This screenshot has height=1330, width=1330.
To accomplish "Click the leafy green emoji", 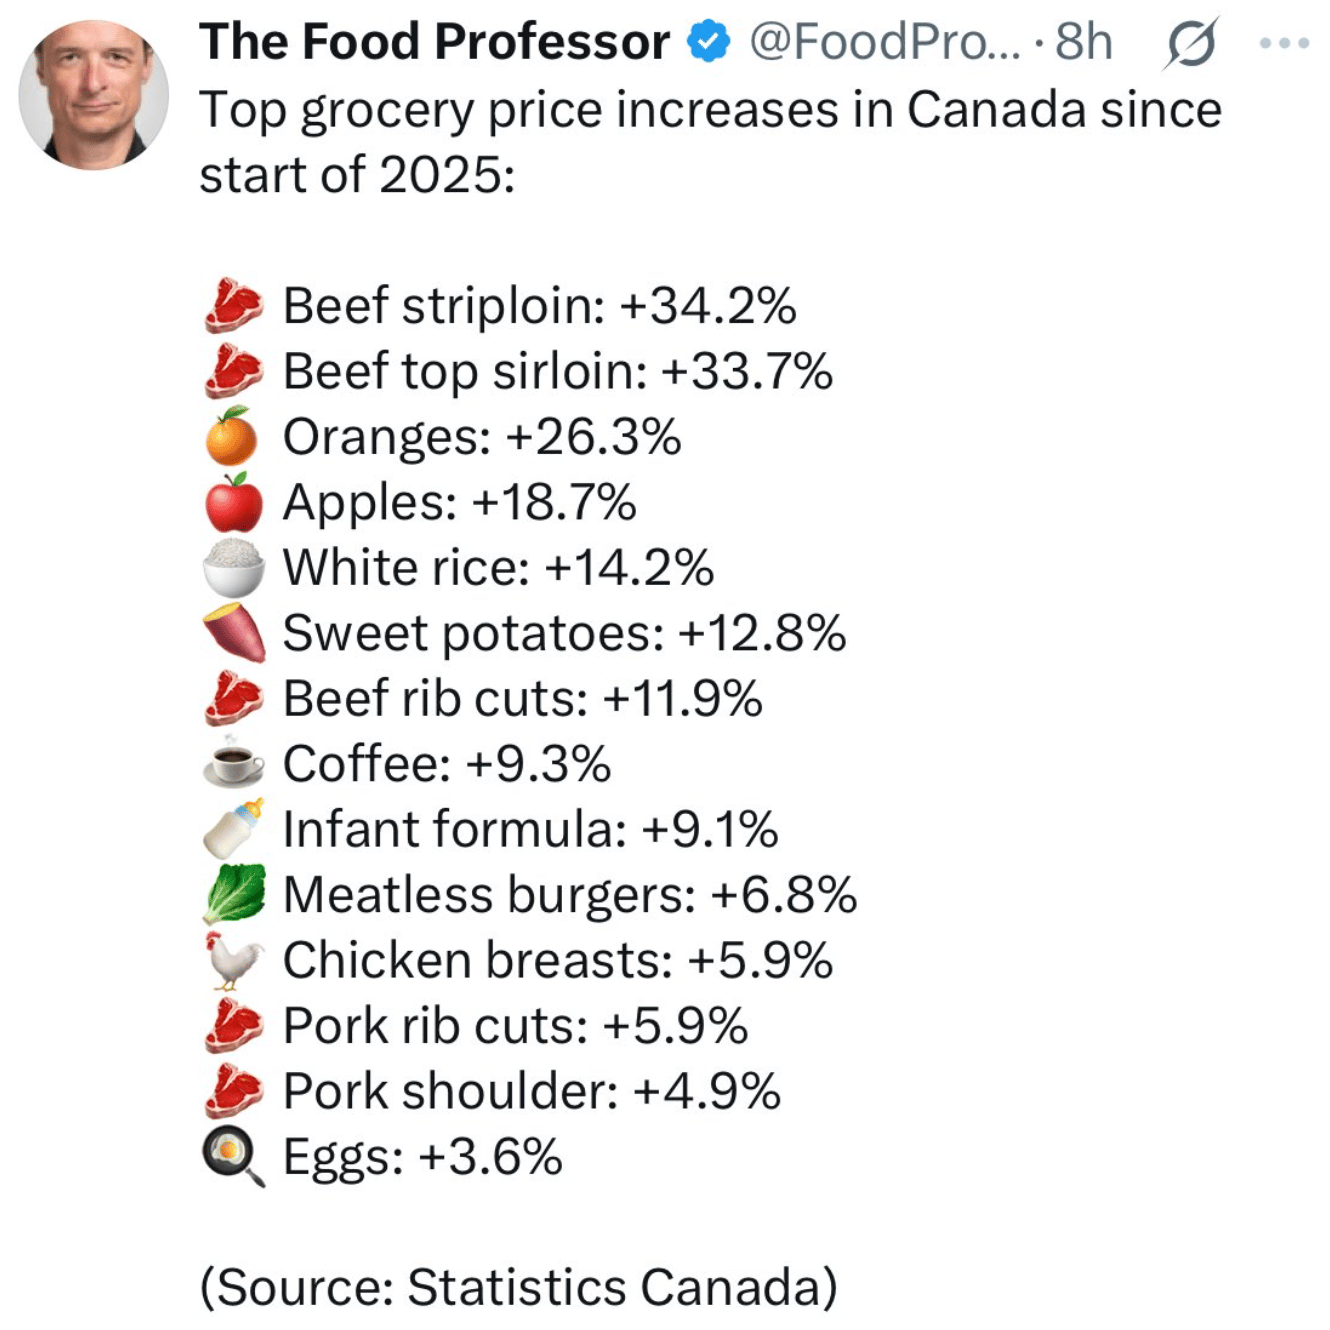I will point(234,893).
